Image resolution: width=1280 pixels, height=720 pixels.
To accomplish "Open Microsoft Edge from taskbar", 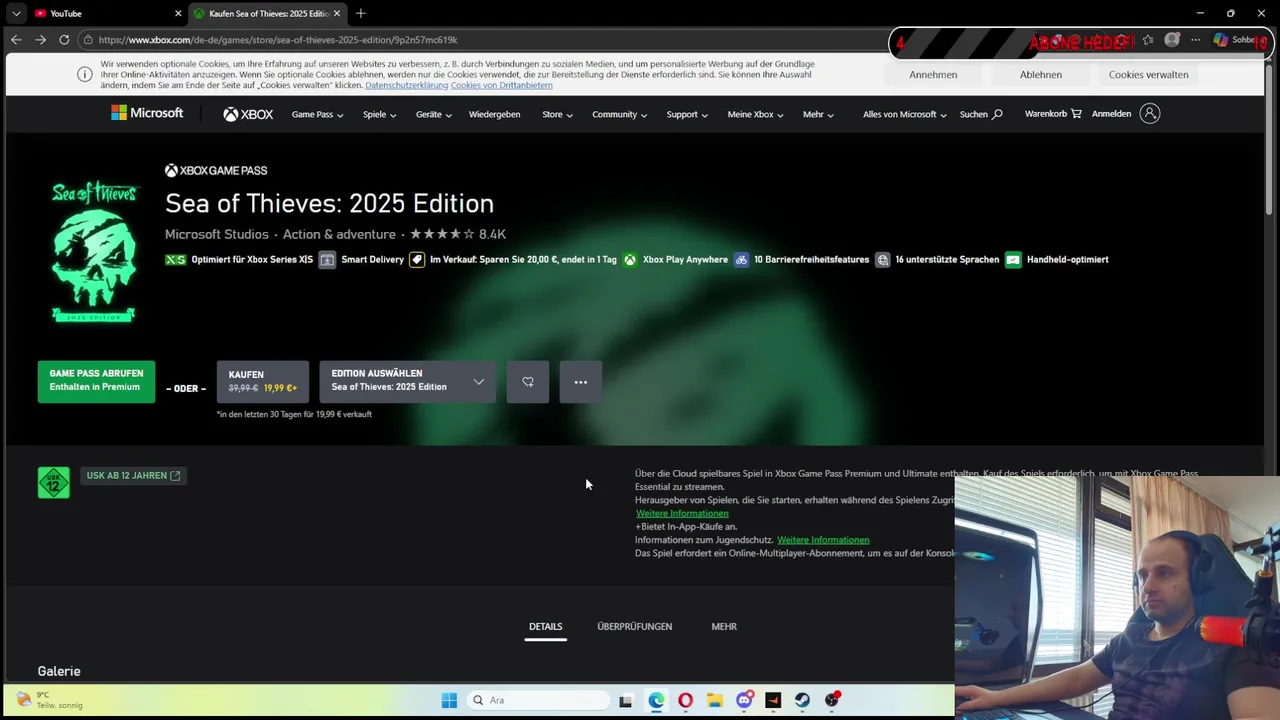I will coord(656,700).
